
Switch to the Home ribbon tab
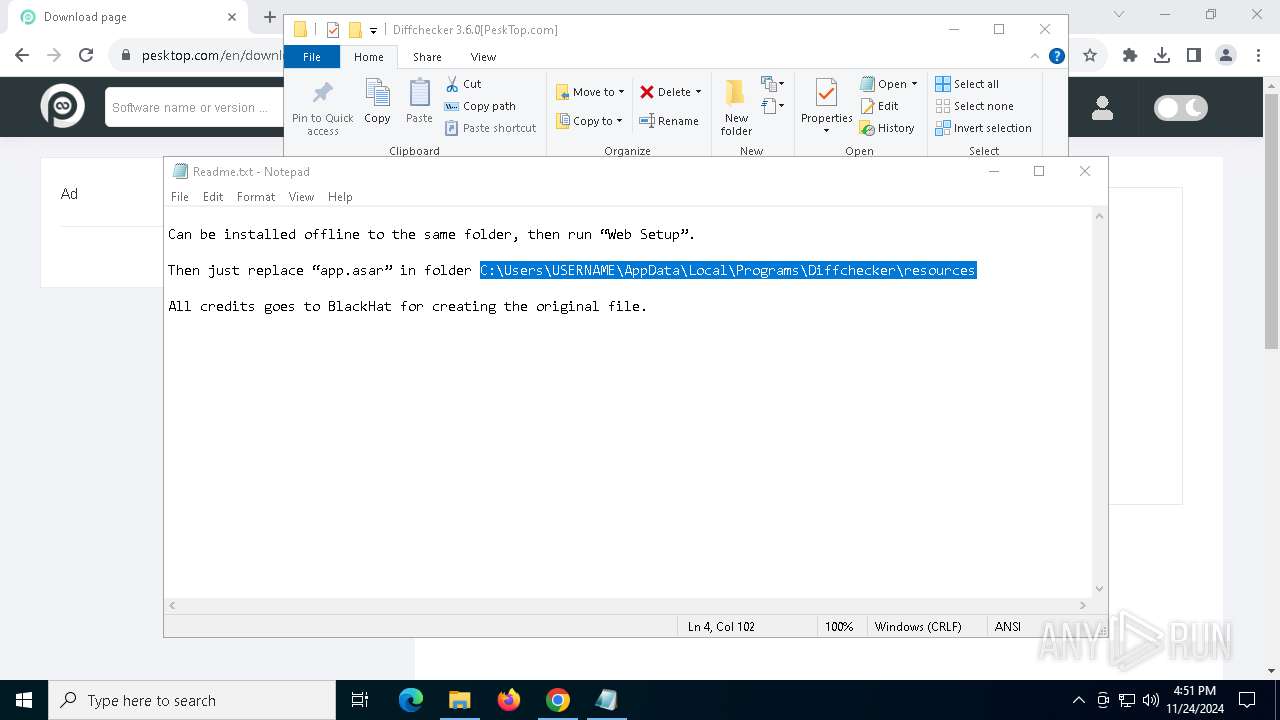pyautogui.click(x=368, y=57)
